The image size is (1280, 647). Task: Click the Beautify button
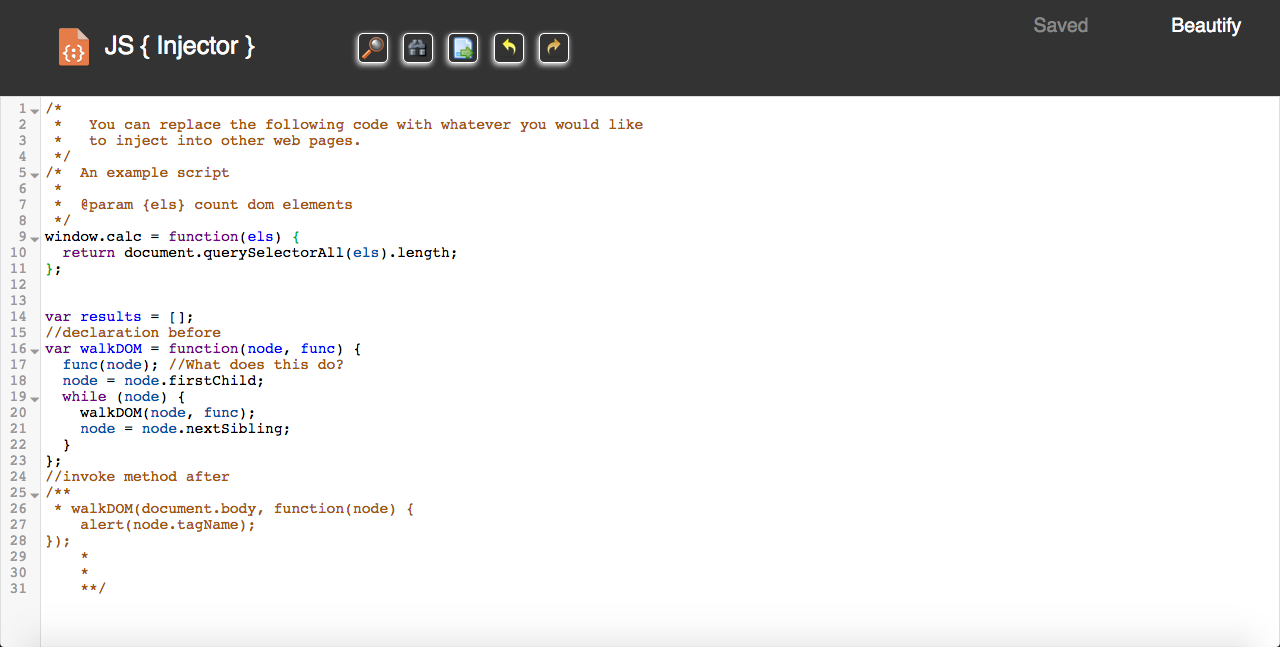tap(1206, 26)
